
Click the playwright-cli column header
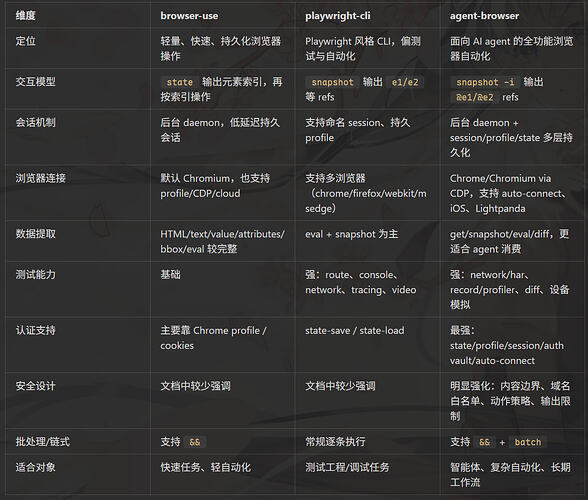(338, 16)
